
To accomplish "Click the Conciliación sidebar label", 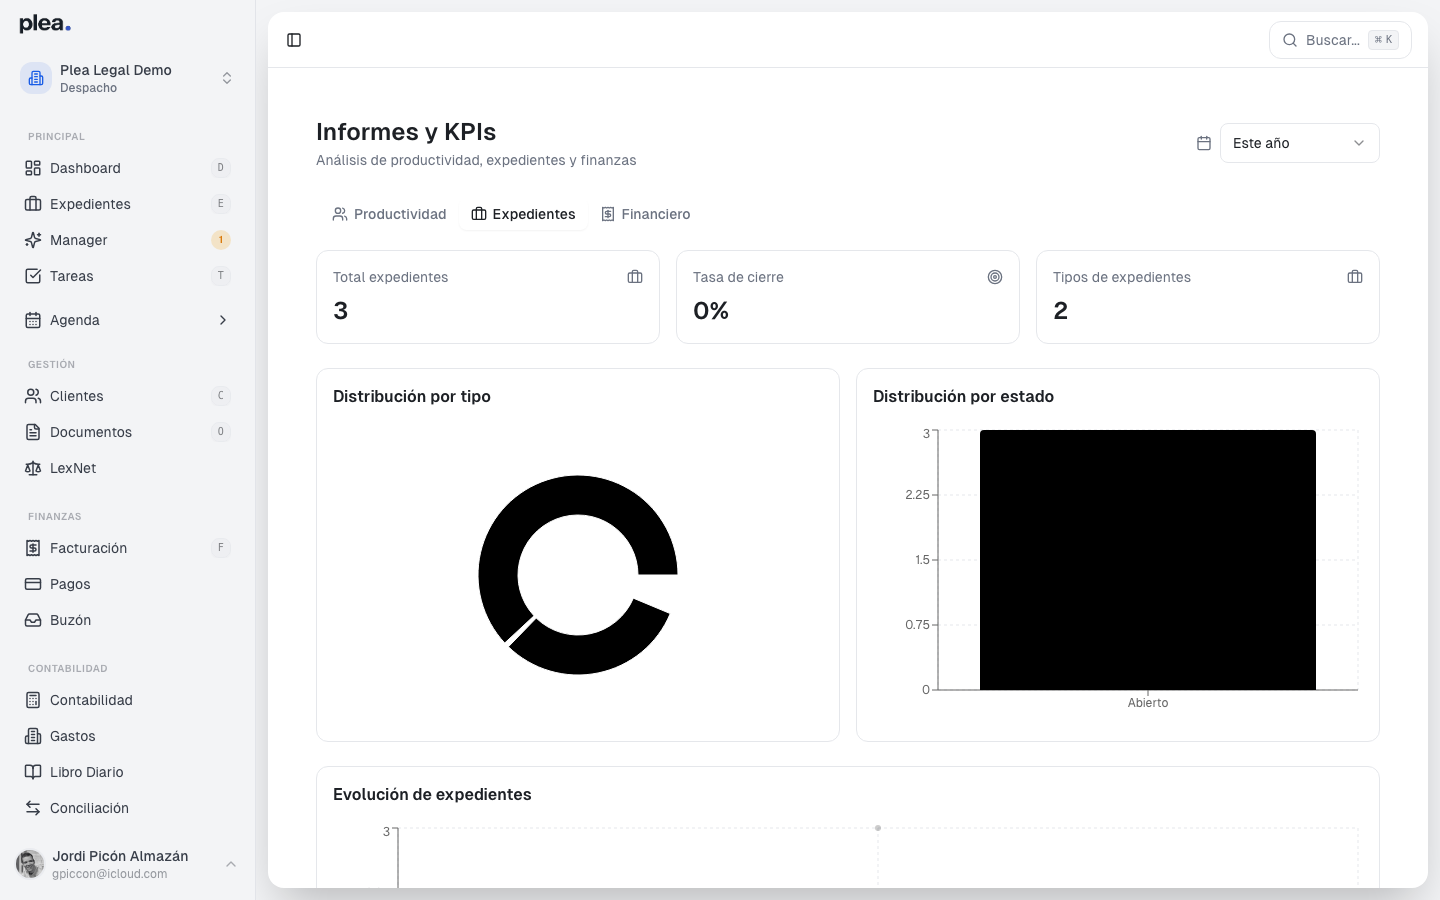I will (89, 808).
